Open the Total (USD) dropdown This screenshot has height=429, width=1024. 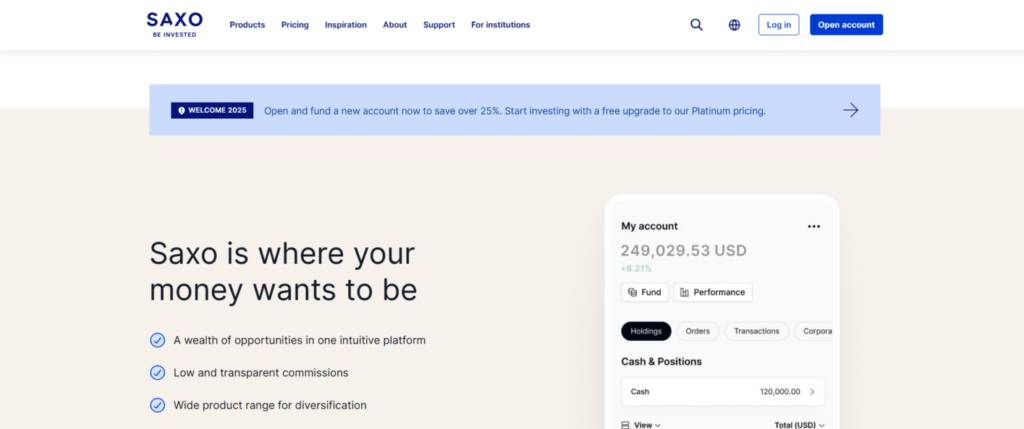click(799, 425)
